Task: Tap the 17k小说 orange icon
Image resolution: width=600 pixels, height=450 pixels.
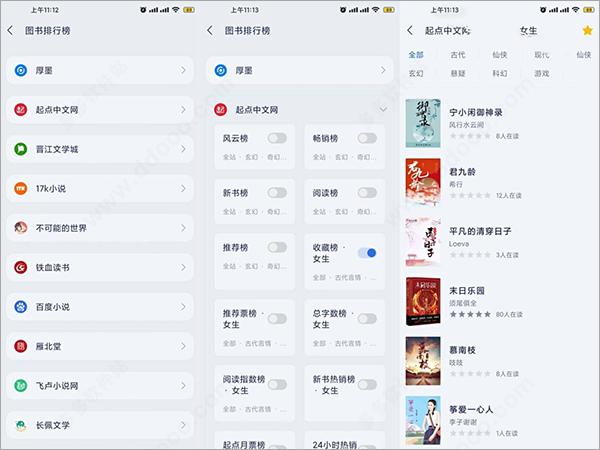Action: pos(21,188)
